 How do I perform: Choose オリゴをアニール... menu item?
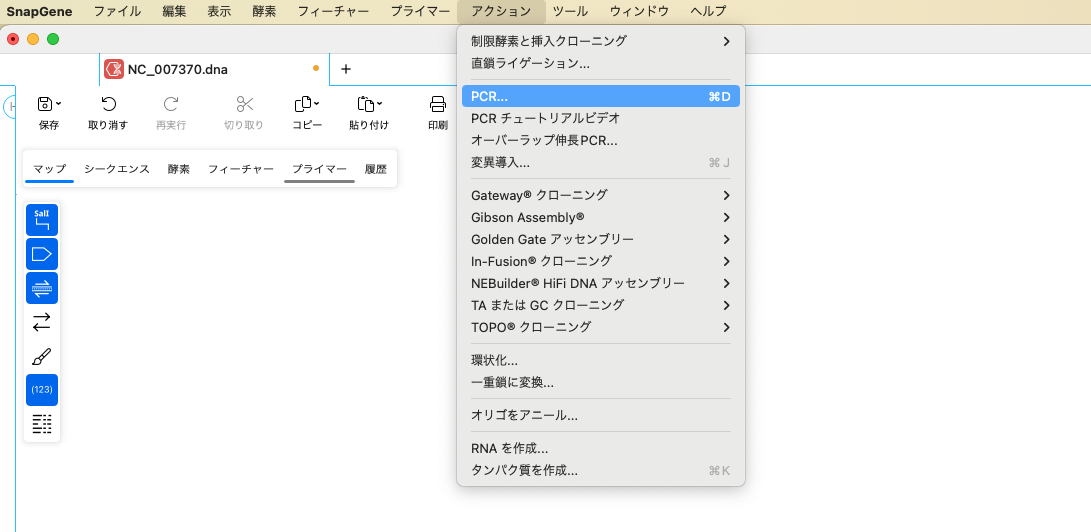(x=600, y=415)
